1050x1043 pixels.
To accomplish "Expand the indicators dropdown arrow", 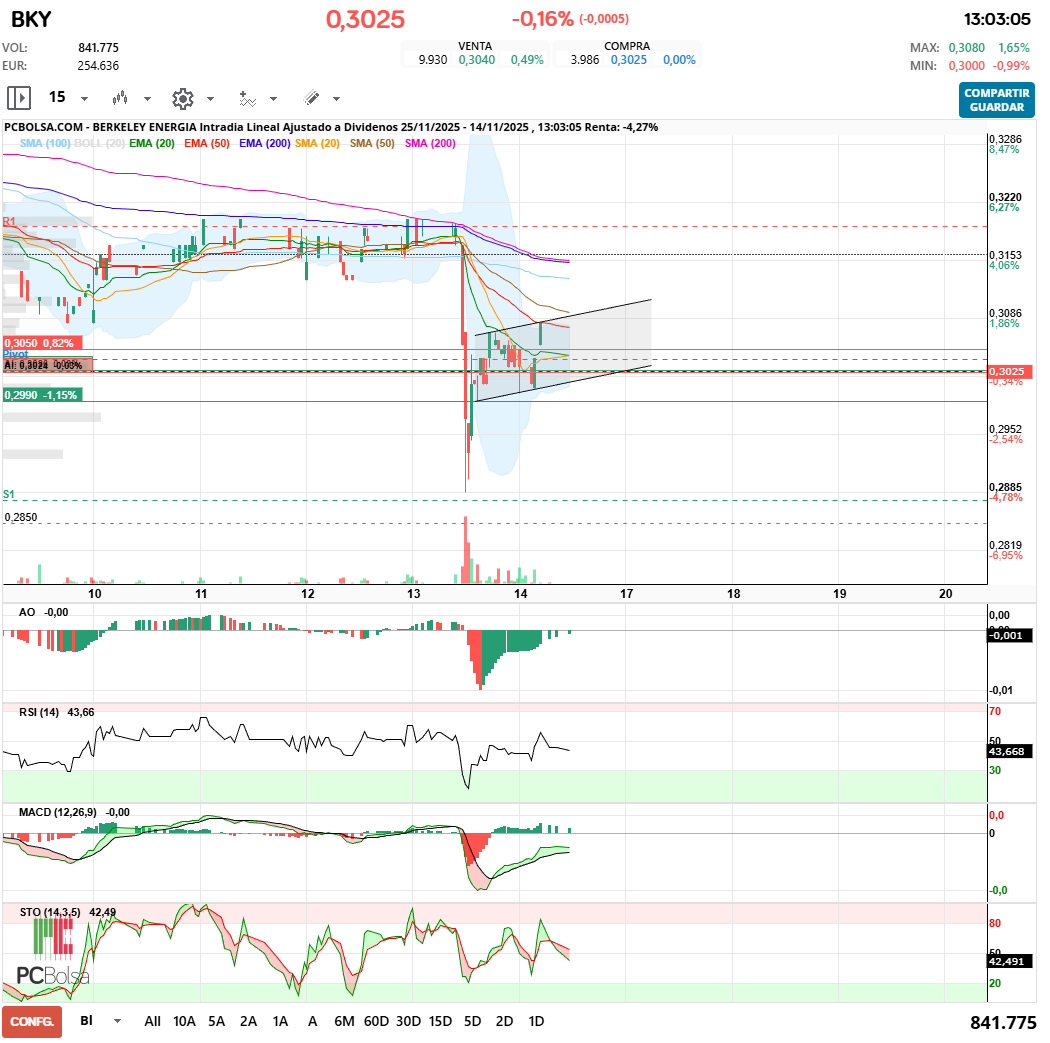I will pos(273,99).
